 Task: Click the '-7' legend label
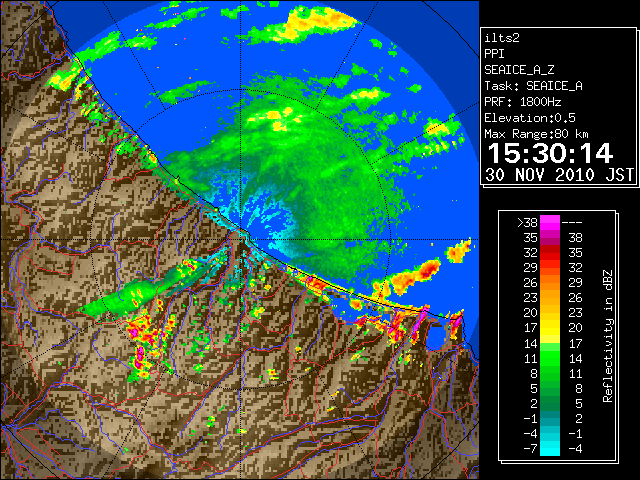pyautogui.click(x=530, y=449)
